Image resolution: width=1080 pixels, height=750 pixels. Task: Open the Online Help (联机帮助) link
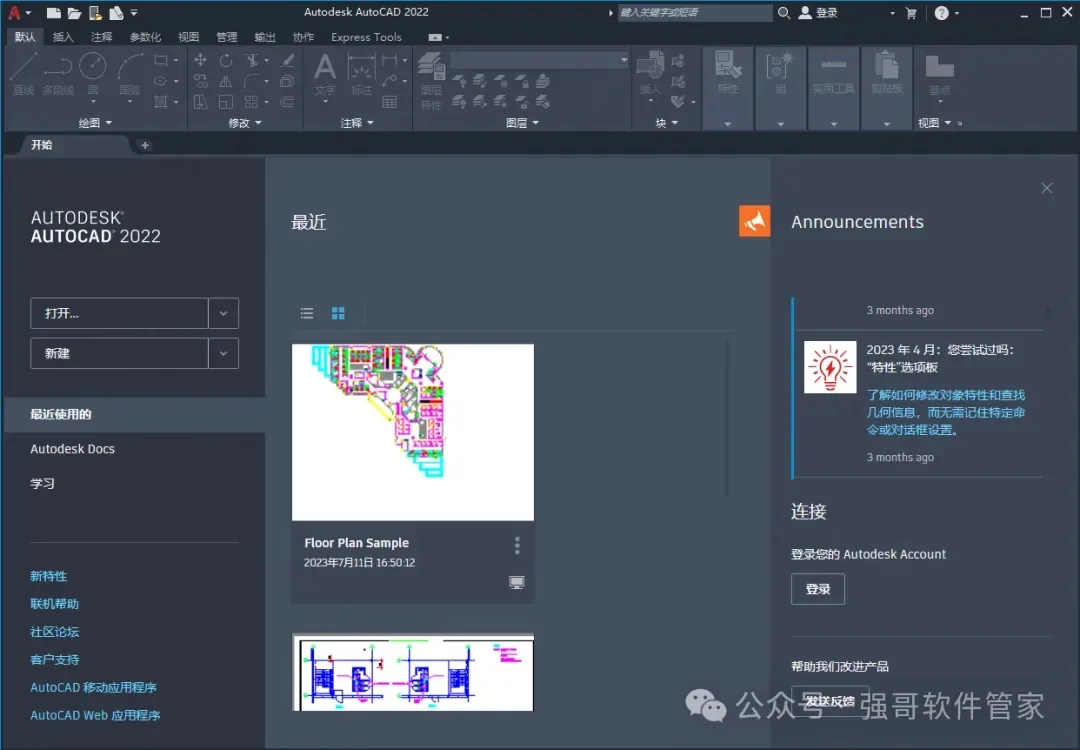[54, 604]
